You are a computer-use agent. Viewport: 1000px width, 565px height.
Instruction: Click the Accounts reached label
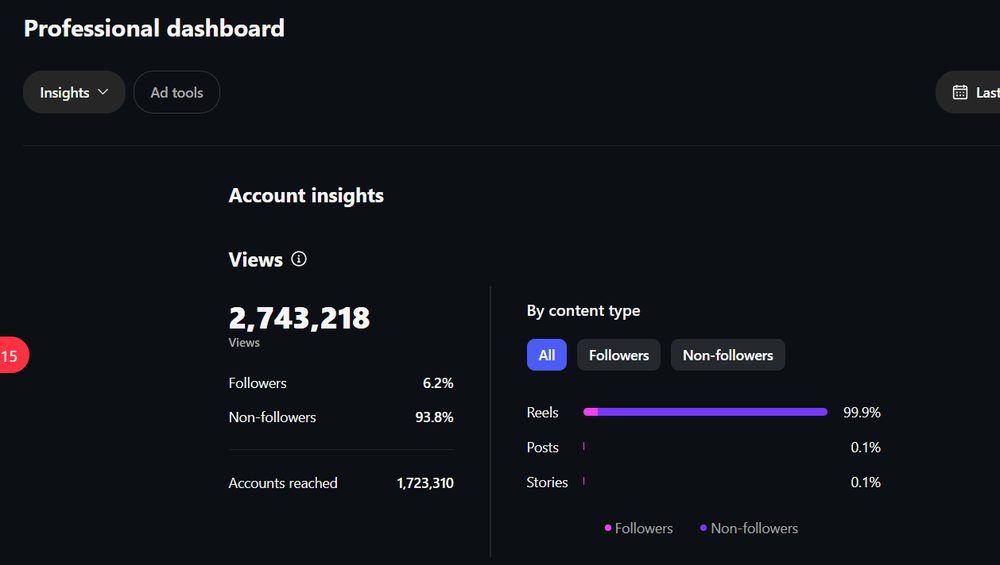click(x=283, y=483)
